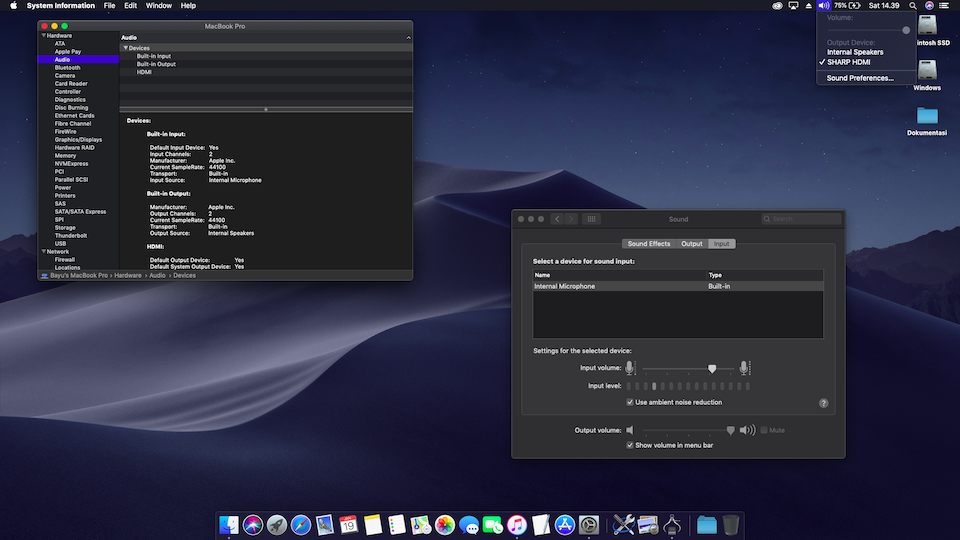Select USB in the sidebar
Image resolution: width=960 pixels, height=540 pixels.
click(x=60, y=244)
